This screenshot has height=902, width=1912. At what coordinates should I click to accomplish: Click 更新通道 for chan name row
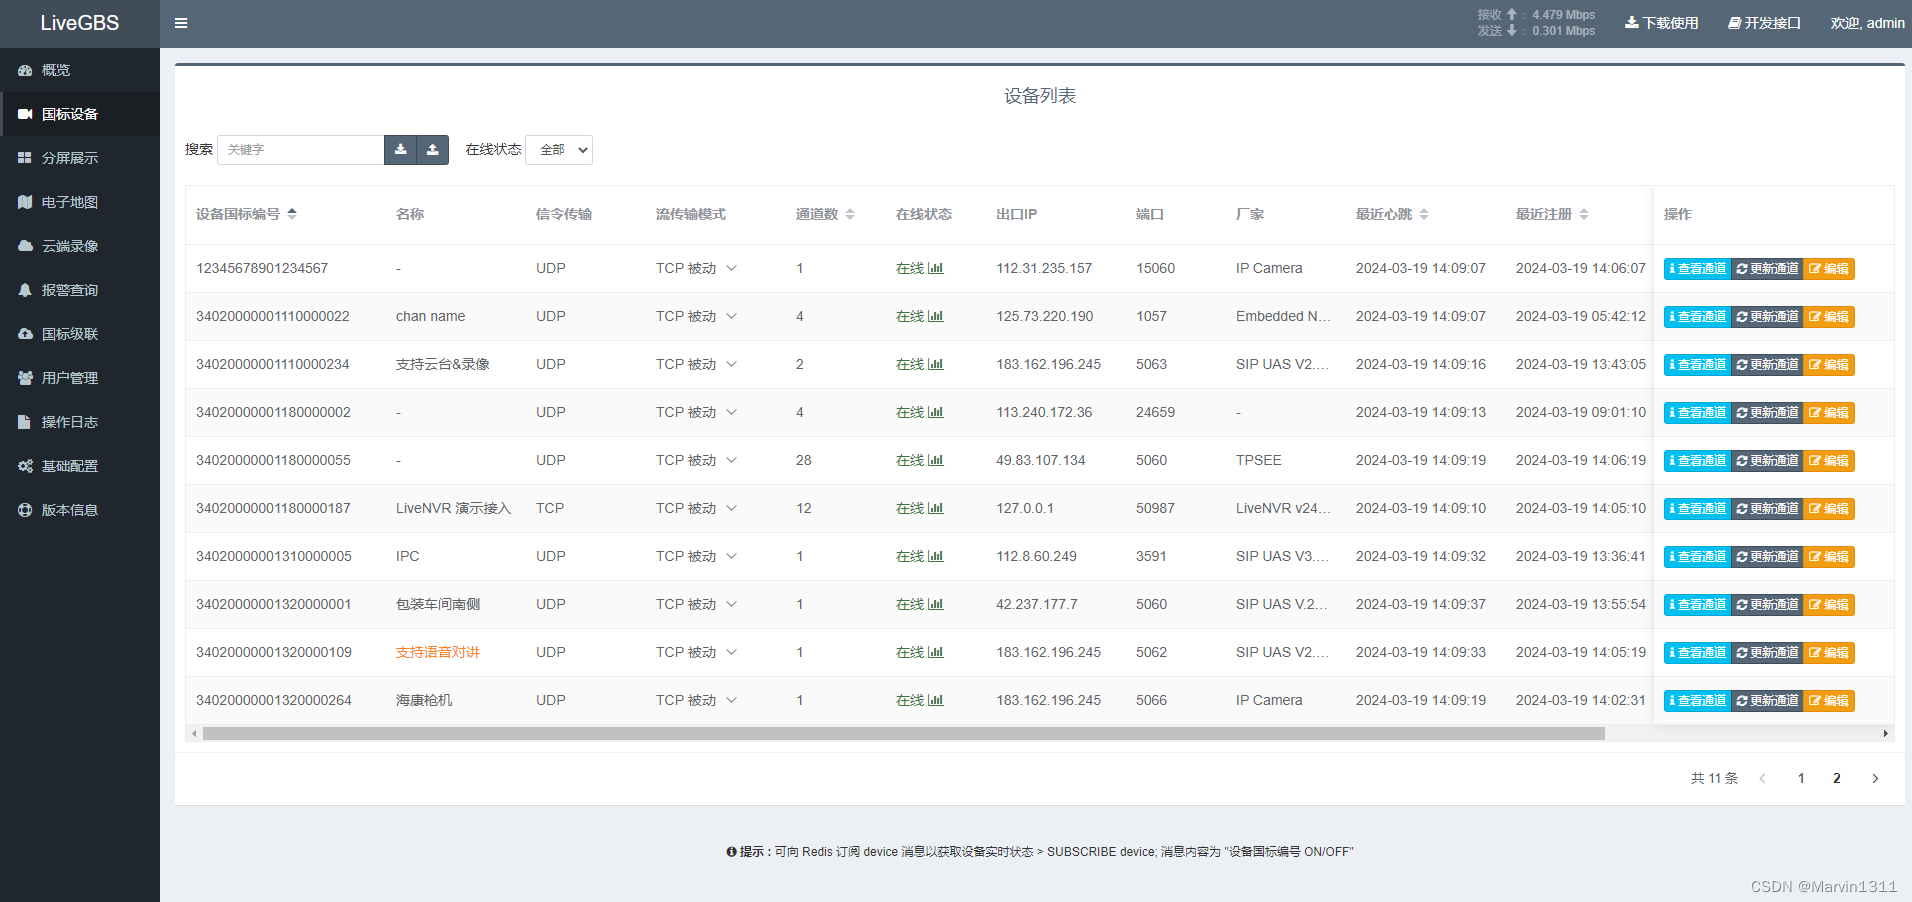pyautogui.click(x=1767, y=316)
